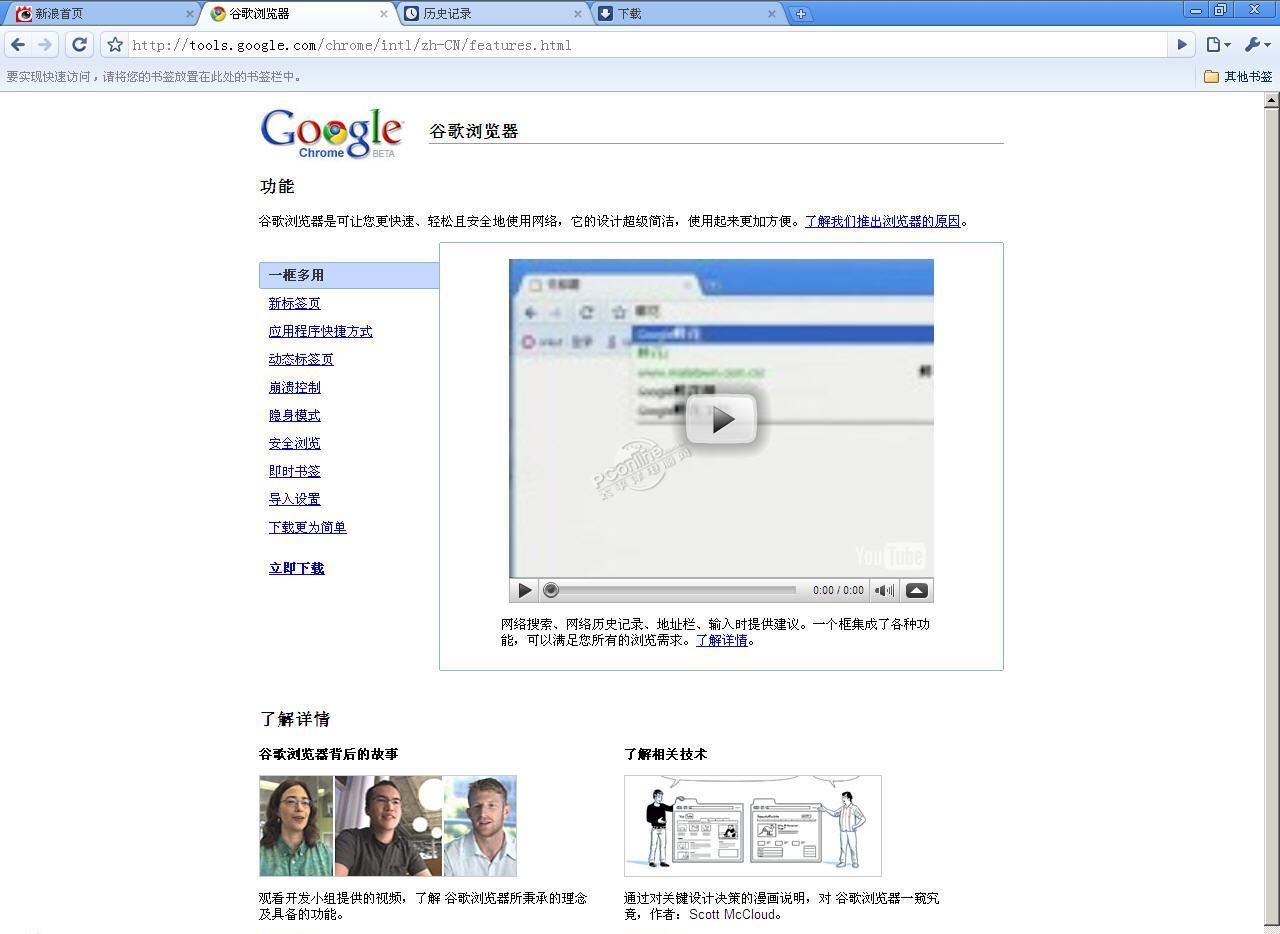Screen dimensions: 1280x934
Task: Open the 其他书签 bookmarks folder
Action: point(1238,76)
